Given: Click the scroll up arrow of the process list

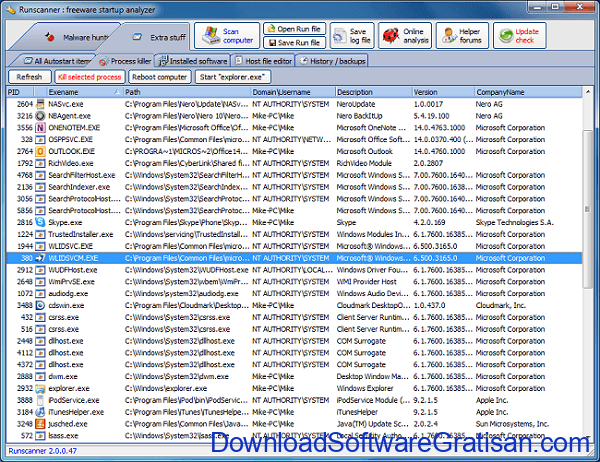Looking at the screenshot, I should [x=587, y=92].
